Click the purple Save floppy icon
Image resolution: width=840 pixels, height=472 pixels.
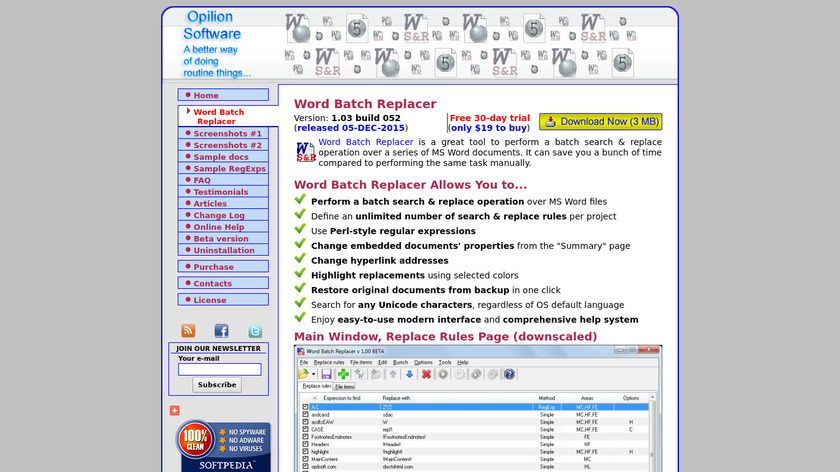point(326,374)
